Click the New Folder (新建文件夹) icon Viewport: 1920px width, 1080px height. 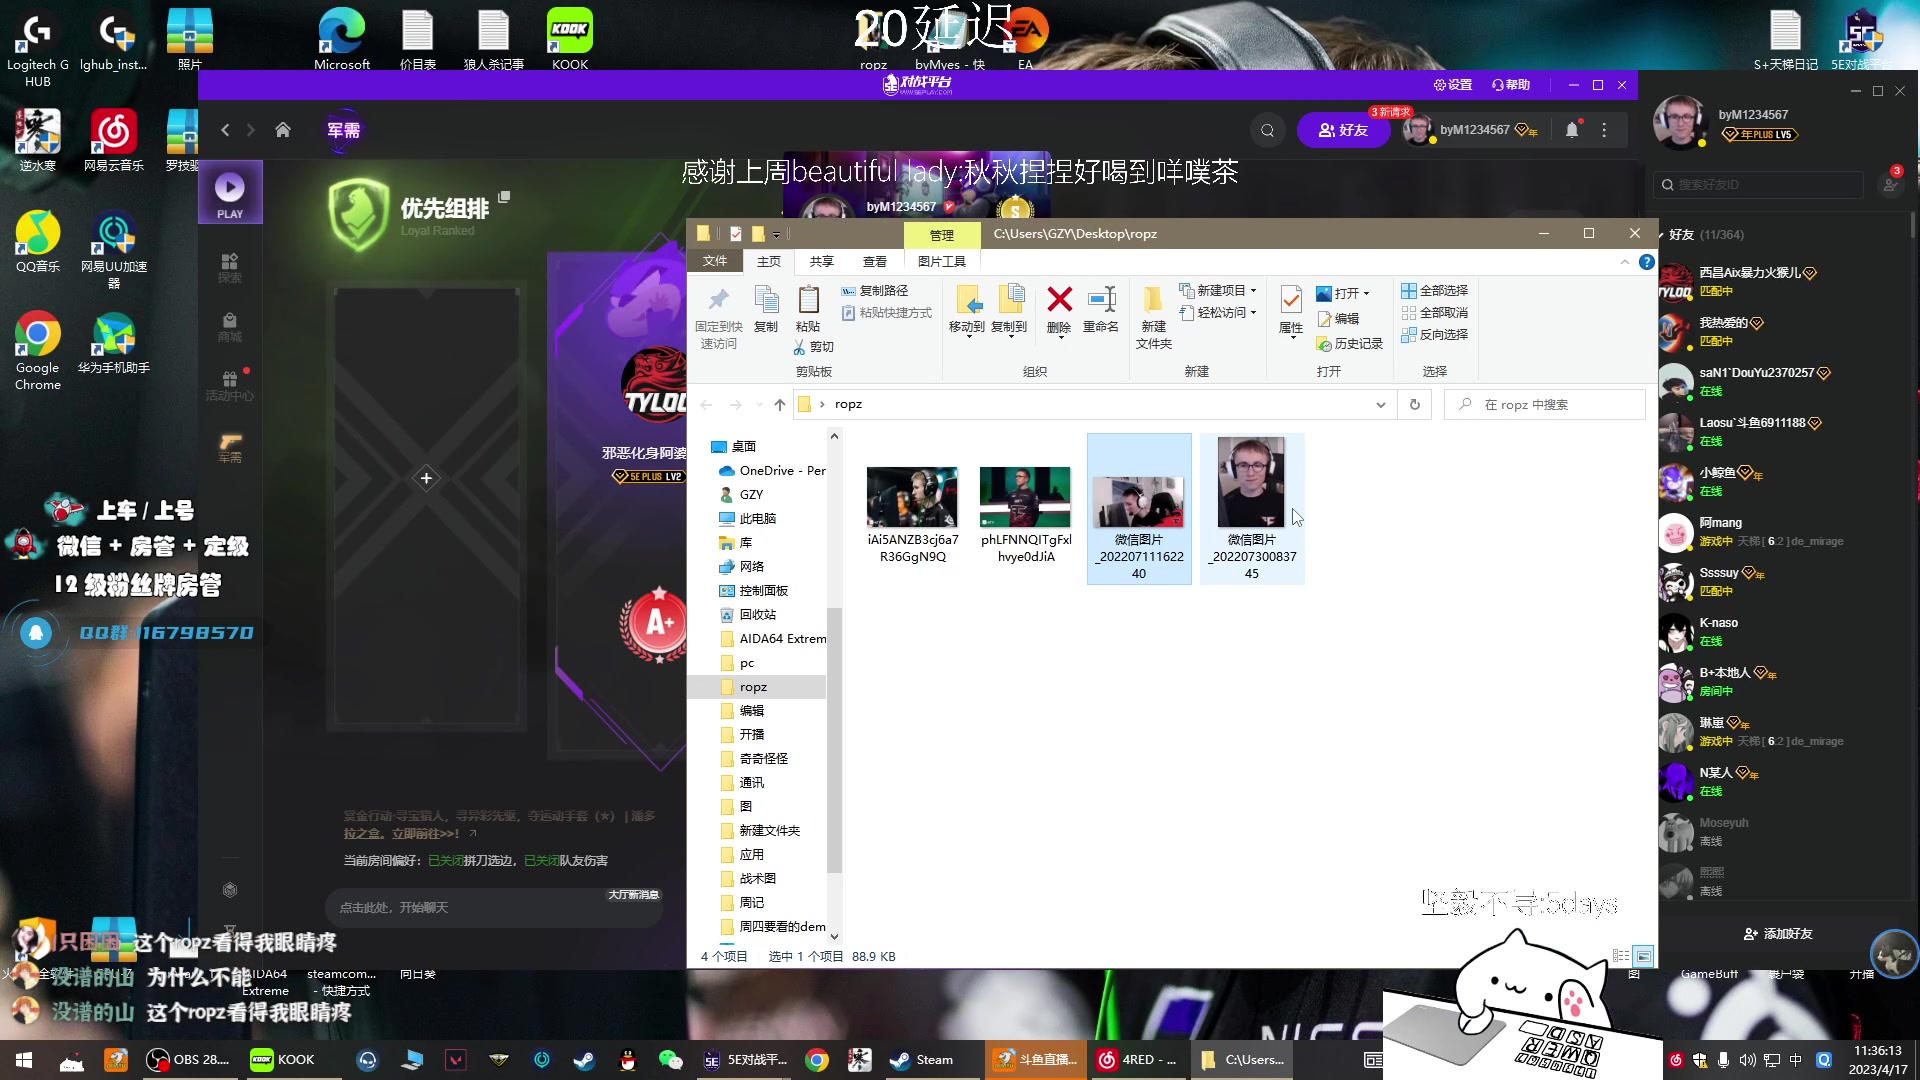point(1153,299)
